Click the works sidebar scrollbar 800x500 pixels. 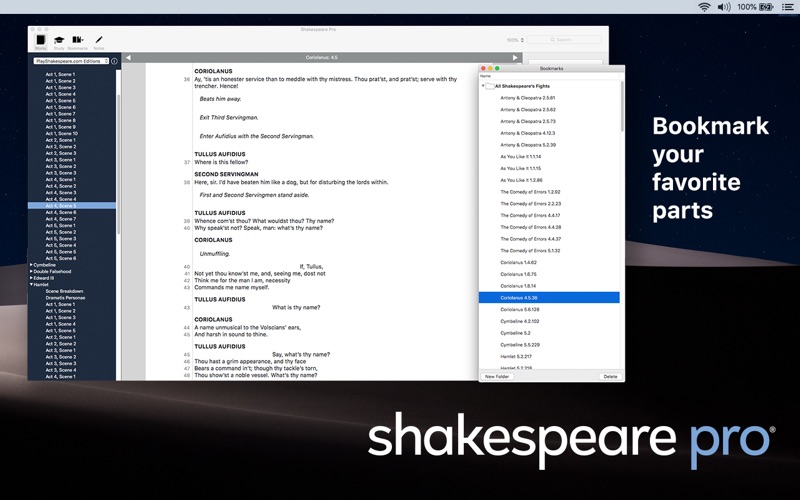click(x=118, y=163)
